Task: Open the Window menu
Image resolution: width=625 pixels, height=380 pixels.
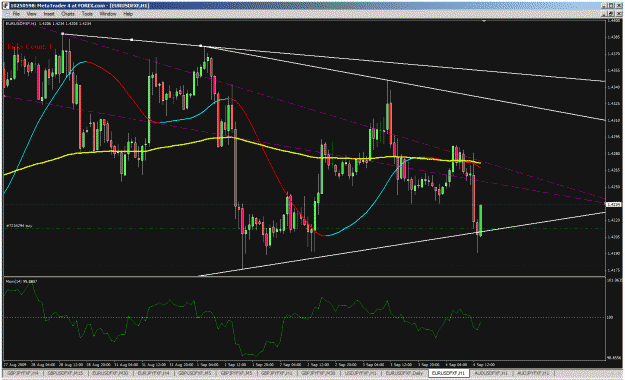Action: (x=108, y=14)
